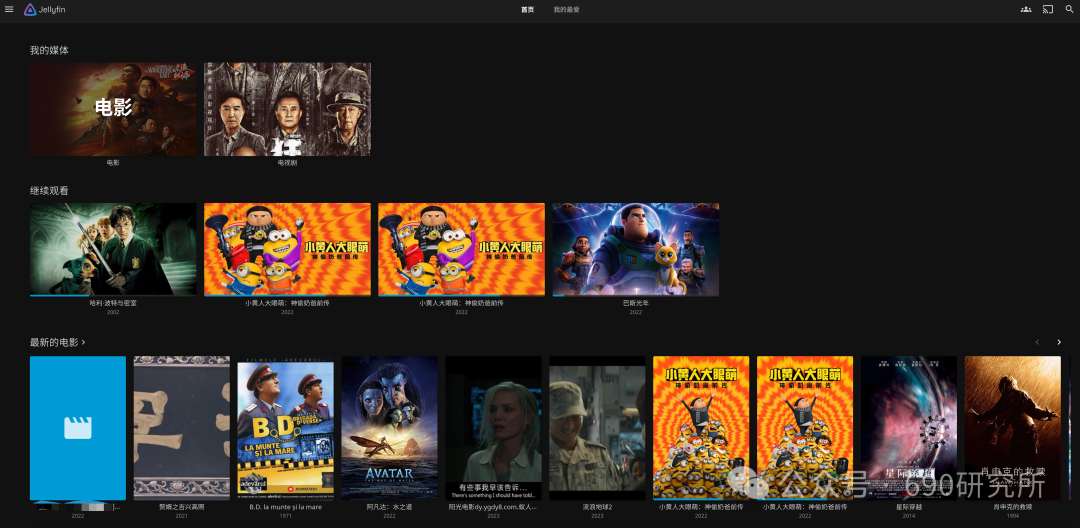Expand the 最新的电影 section
Screen dimensions: 1080x528
point(57,342)
